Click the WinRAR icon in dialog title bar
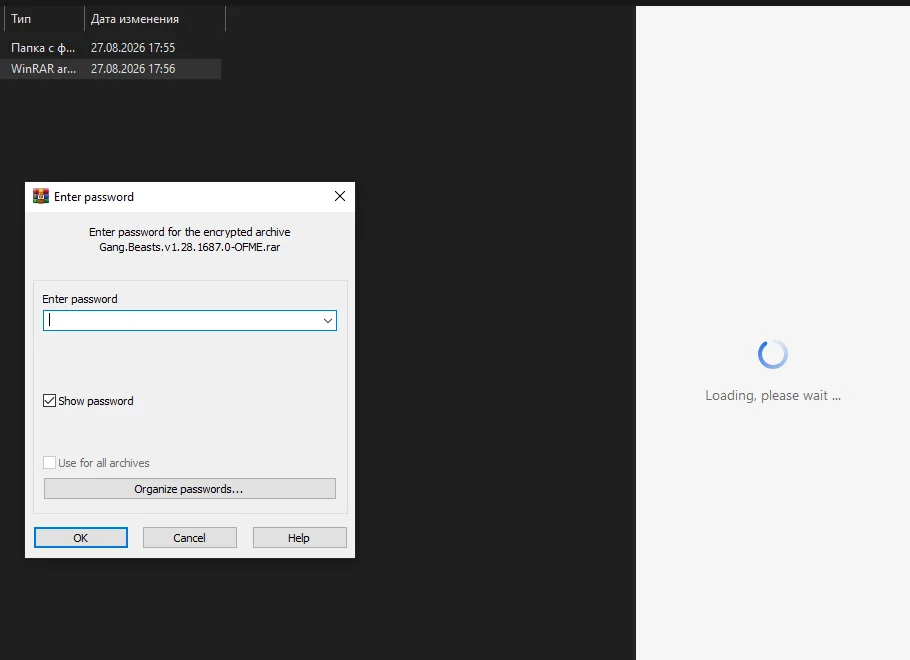The width and height of the screenshot is (910, 660). tap(41, 197)
